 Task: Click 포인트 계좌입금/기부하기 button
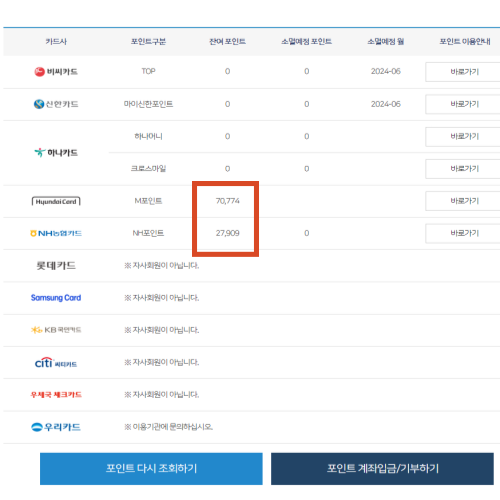[x=382, y=468]
